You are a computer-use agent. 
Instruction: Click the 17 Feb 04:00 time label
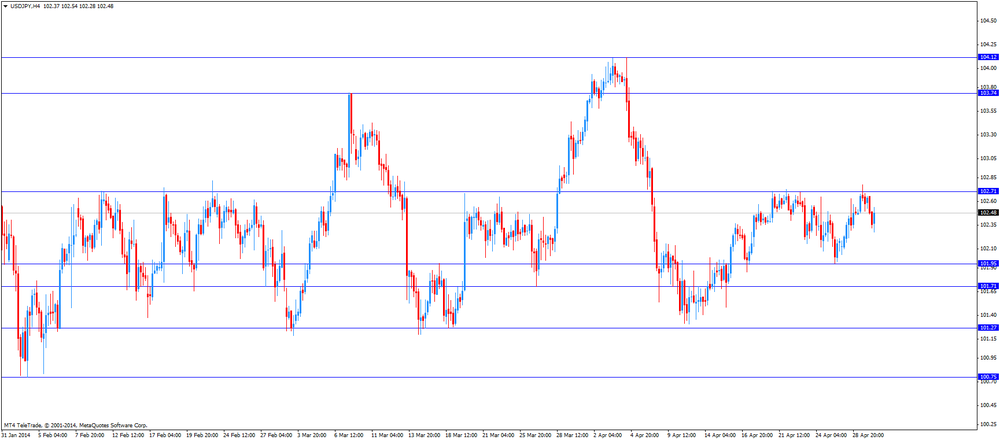tap(163, 436)
